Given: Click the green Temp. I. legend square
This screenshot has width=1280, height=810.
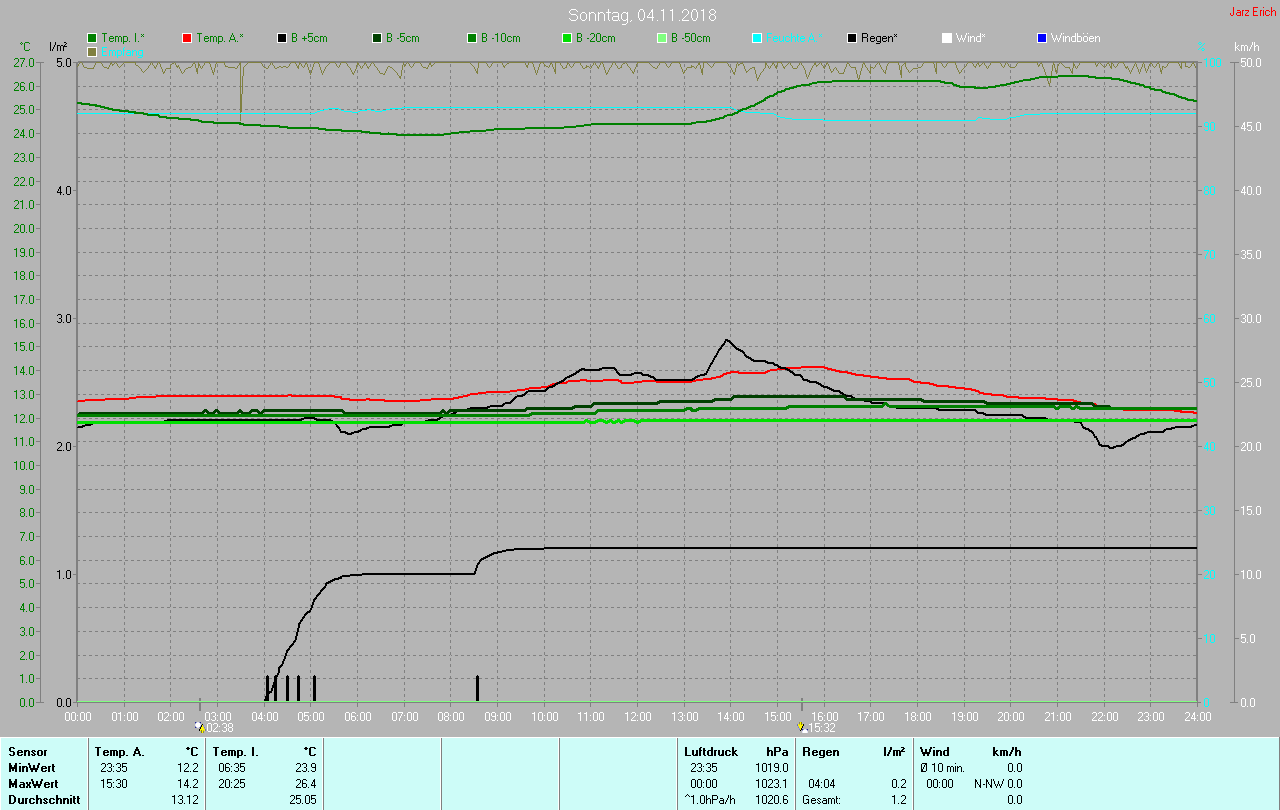Looking at the screenshot, I should 93,38.
